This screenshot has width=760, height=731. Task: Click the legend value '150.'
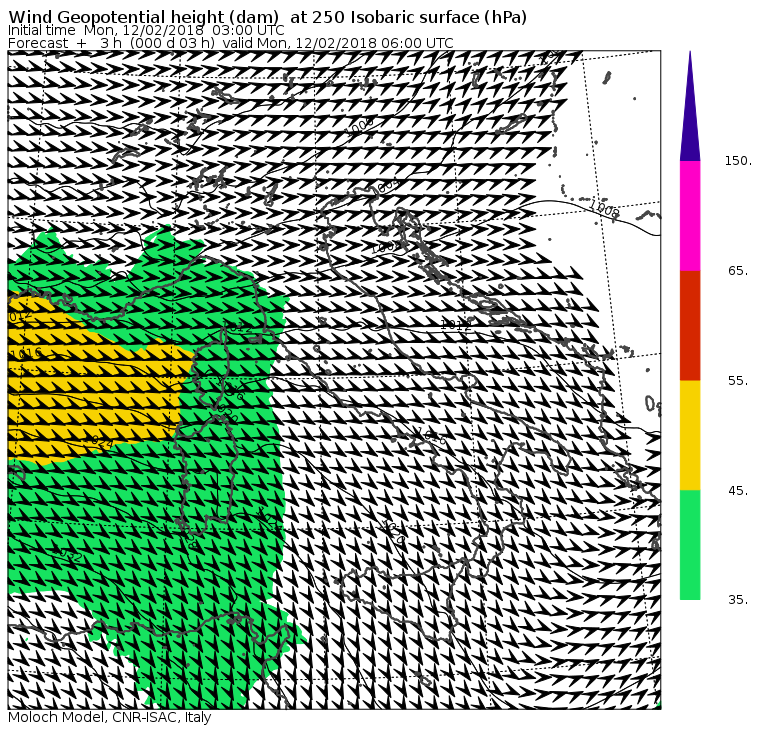[x=738, y=161]
